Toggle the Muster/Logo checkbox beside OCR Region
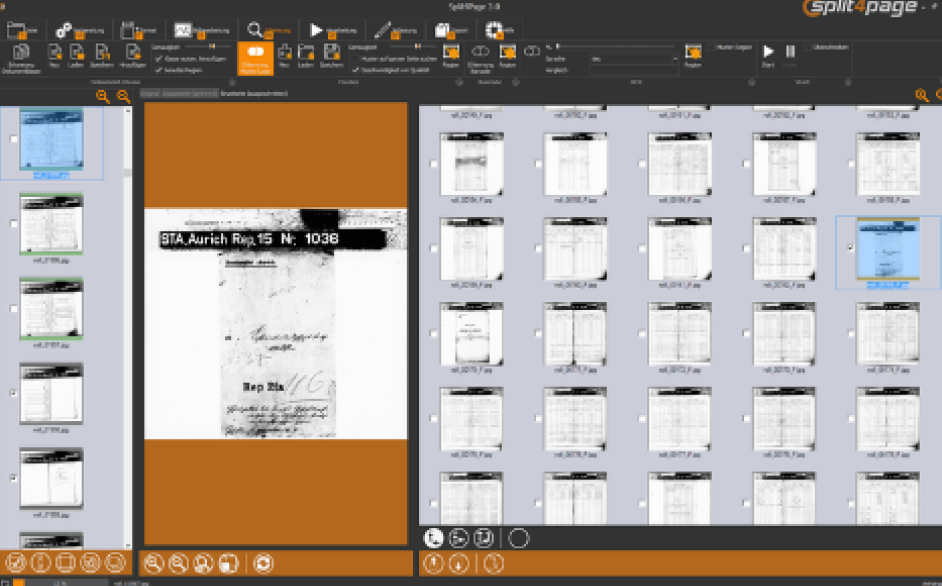942x586 pixels. [713, 47]
